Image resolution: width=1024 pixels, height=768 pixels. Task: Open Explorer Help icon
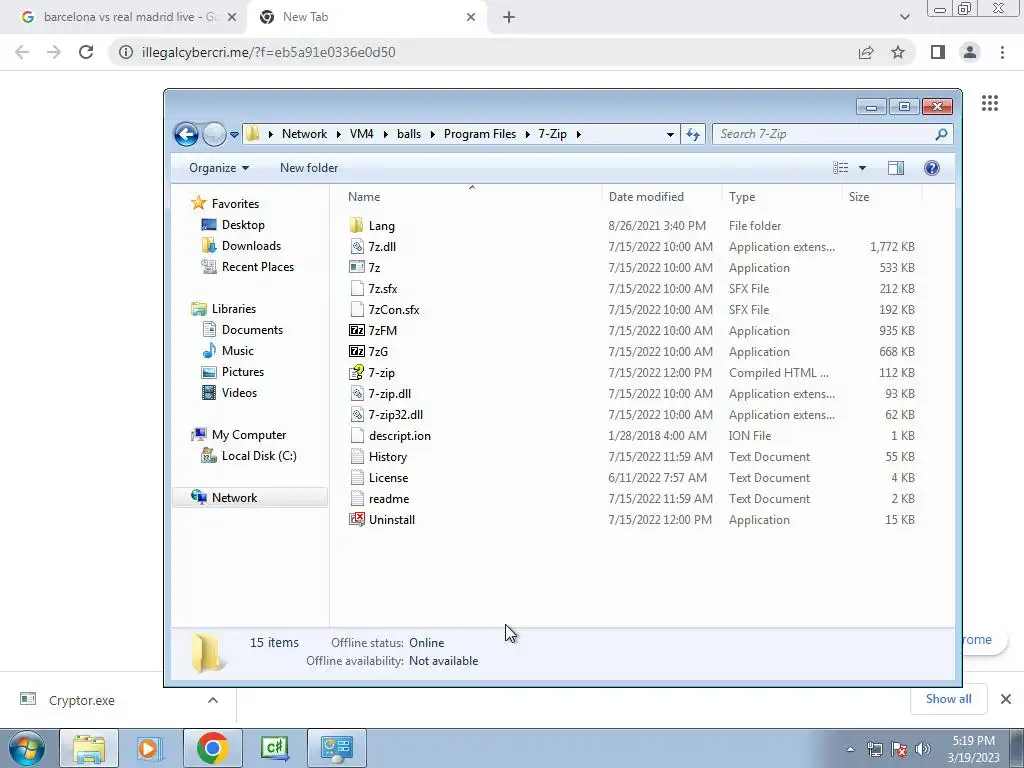[x=932, y=168]
